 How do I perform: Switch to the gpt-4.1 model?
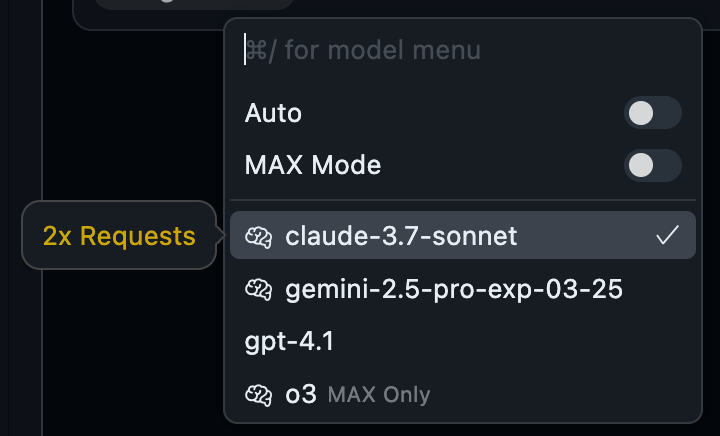tap(463, 341)
